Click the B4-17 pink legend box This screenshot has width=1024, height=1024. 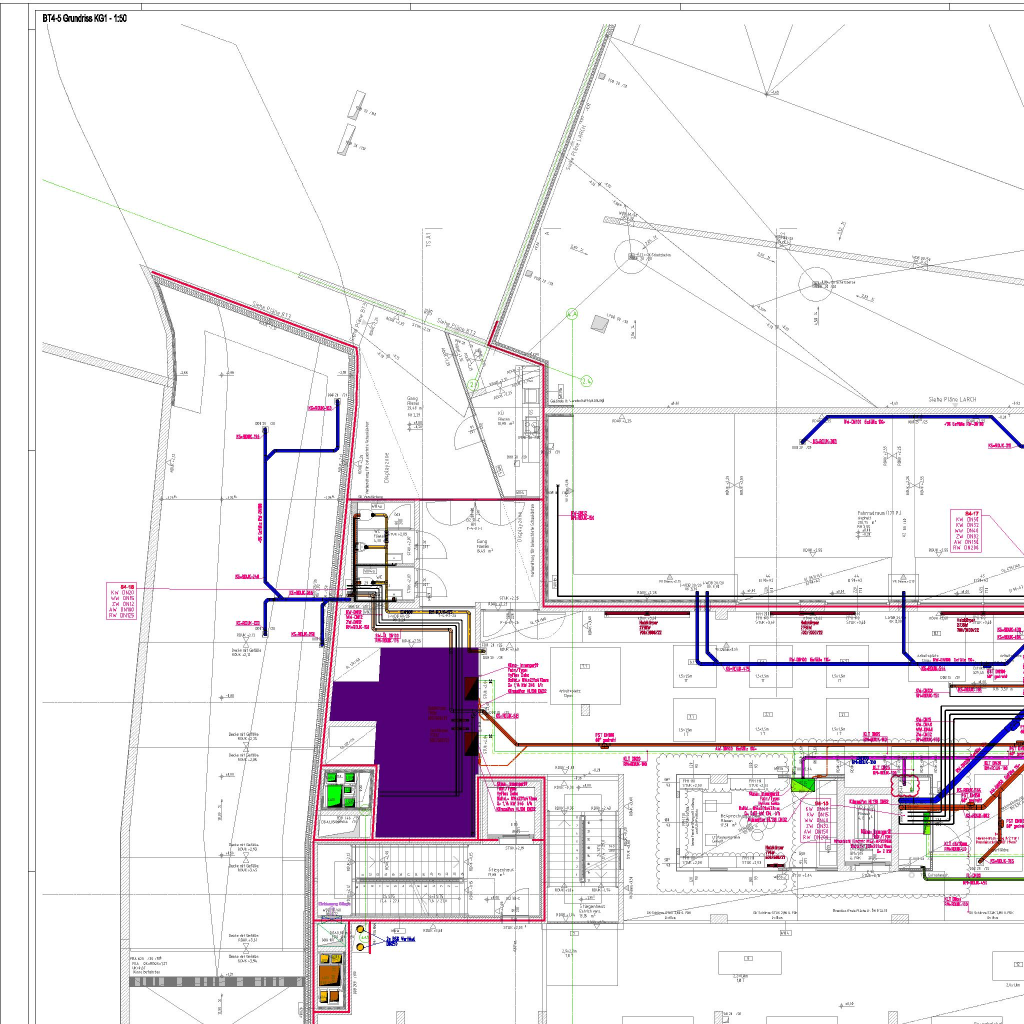[x=967, y=530]
